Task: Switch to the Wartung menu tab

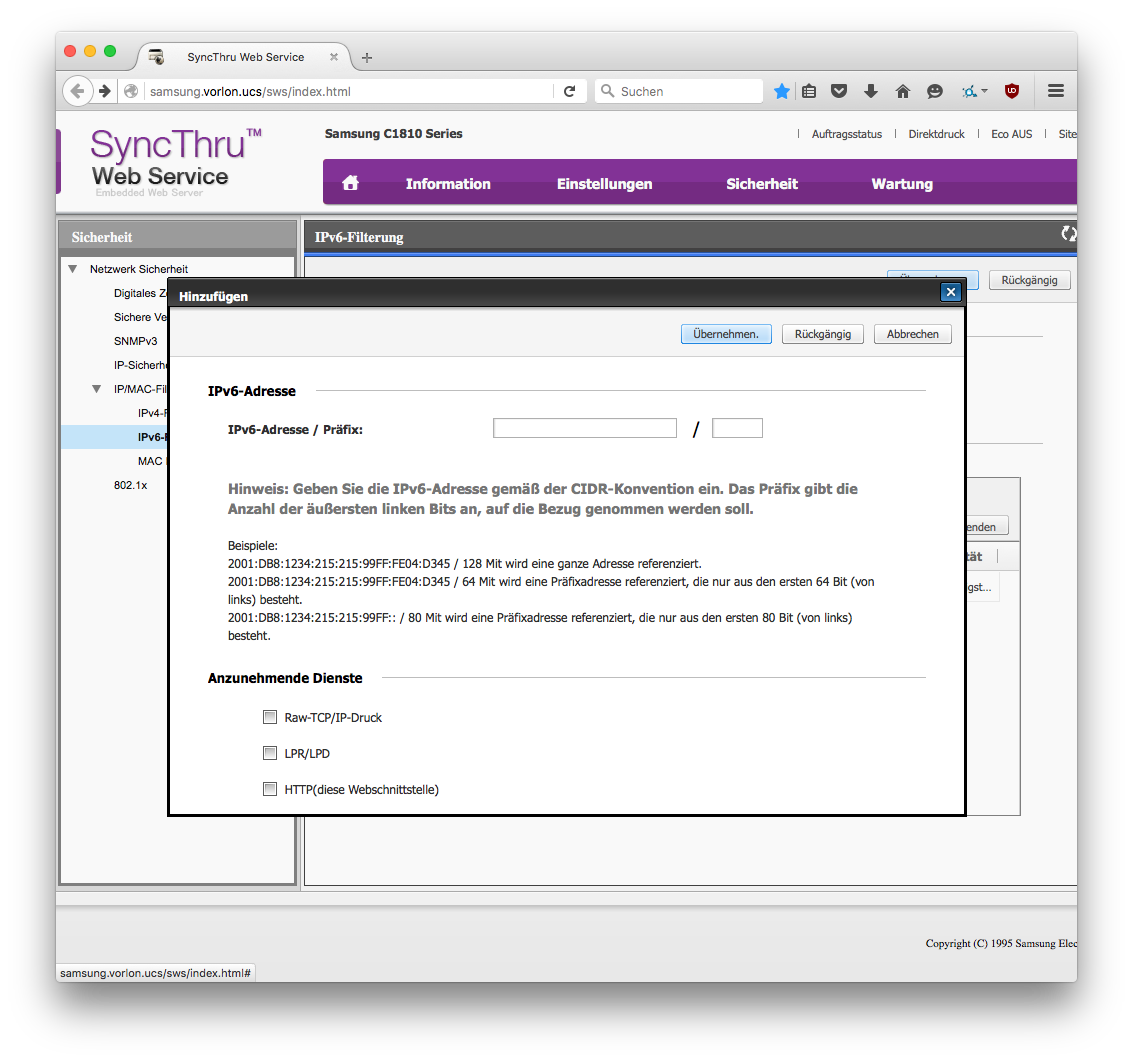Action: (x=901, y=184)
